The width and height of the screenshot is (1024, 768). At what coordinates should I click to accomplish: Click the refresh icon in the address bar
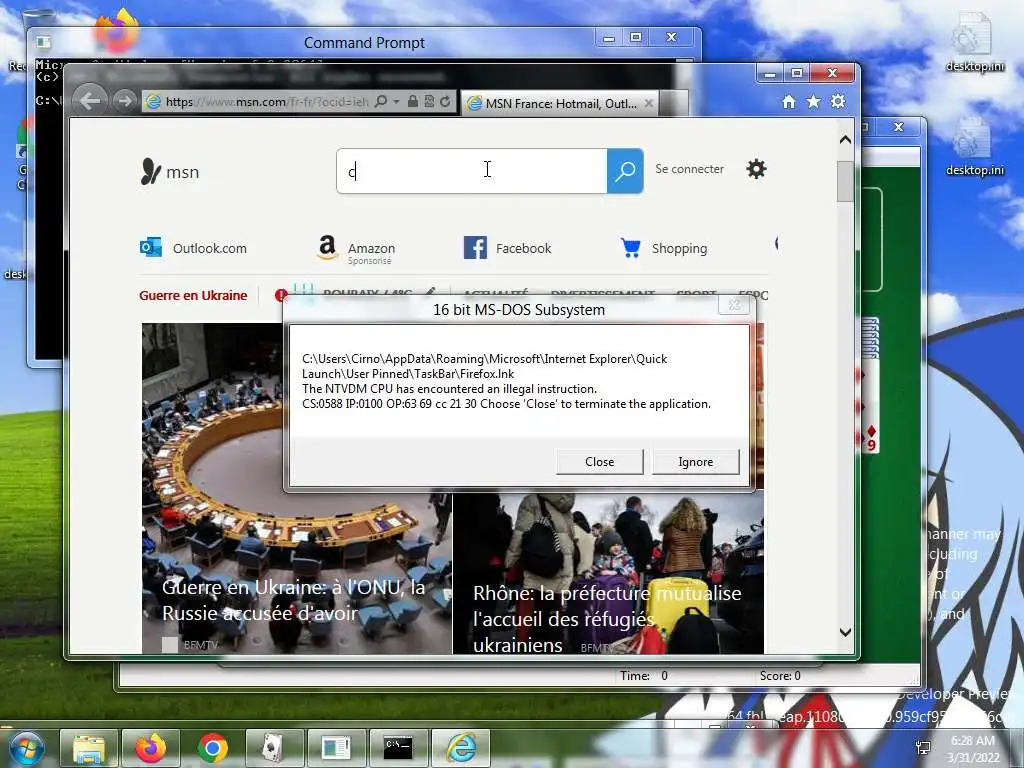(445, 101)
